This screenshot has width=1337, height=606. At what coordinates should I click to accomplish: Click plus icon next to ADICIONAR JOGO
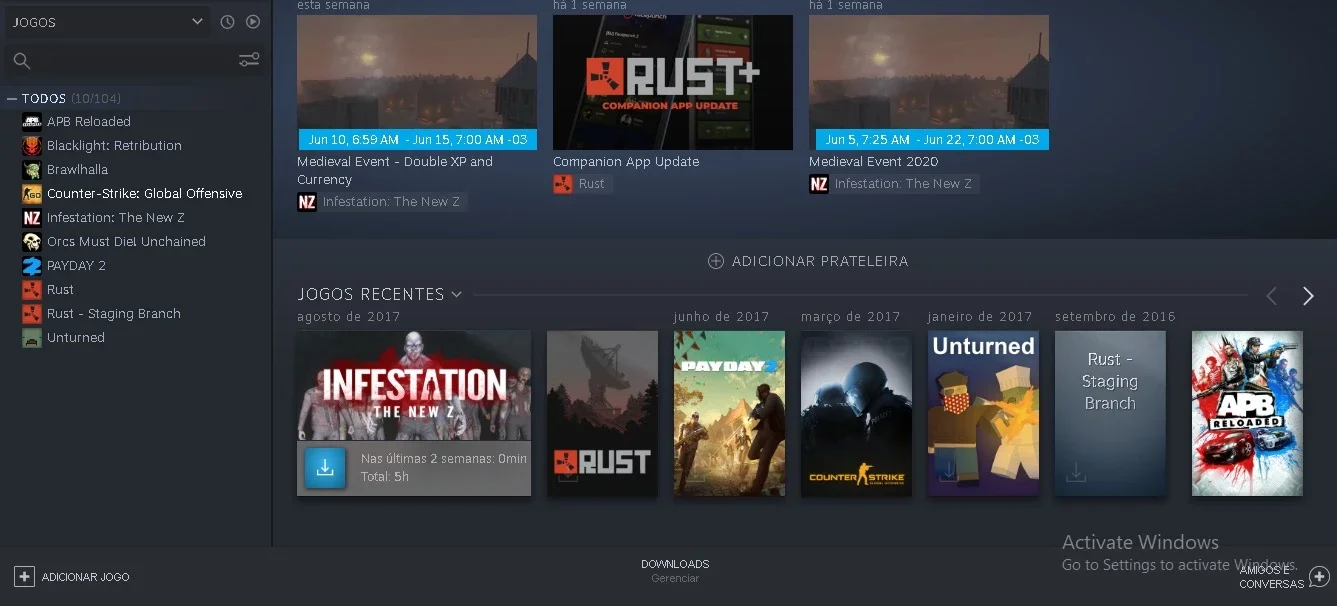pos(24,577)
